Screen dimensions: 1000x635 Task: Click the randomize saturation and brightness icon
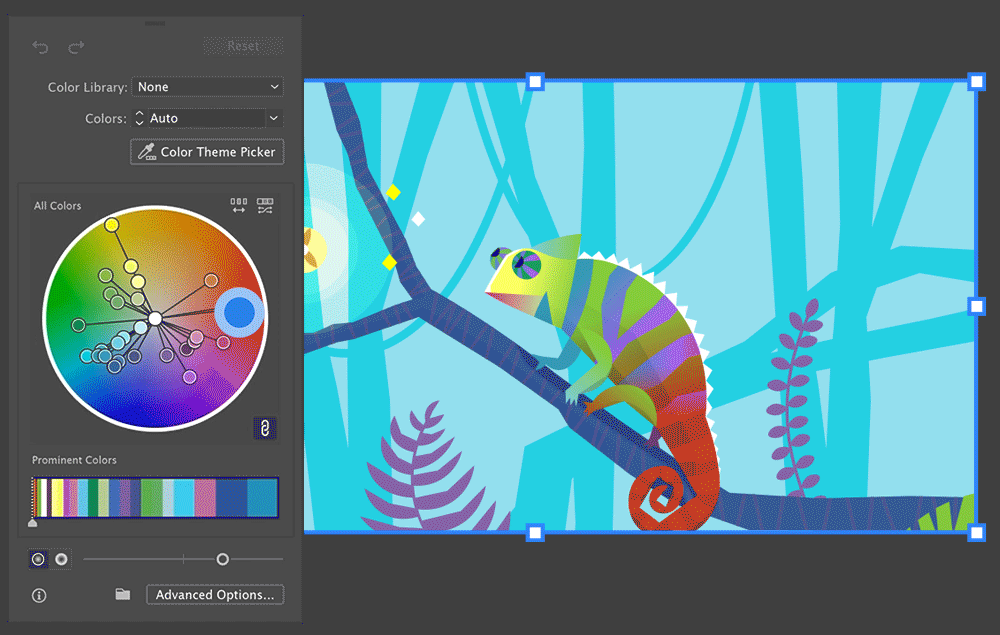click(265, 205)
